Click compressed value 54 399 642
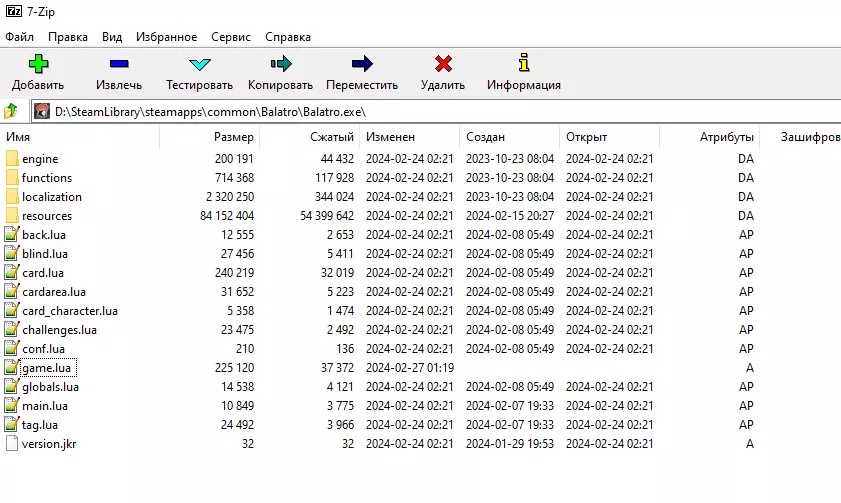The height and width of the screenshot is (503, 841). click(x=327, y=216)
